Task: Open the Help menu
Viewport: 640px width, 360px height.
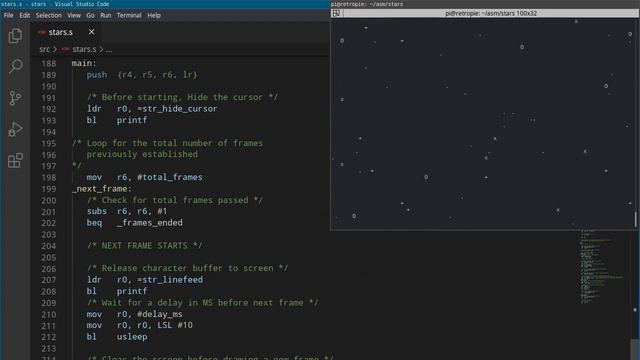Action: coord(154,16)
